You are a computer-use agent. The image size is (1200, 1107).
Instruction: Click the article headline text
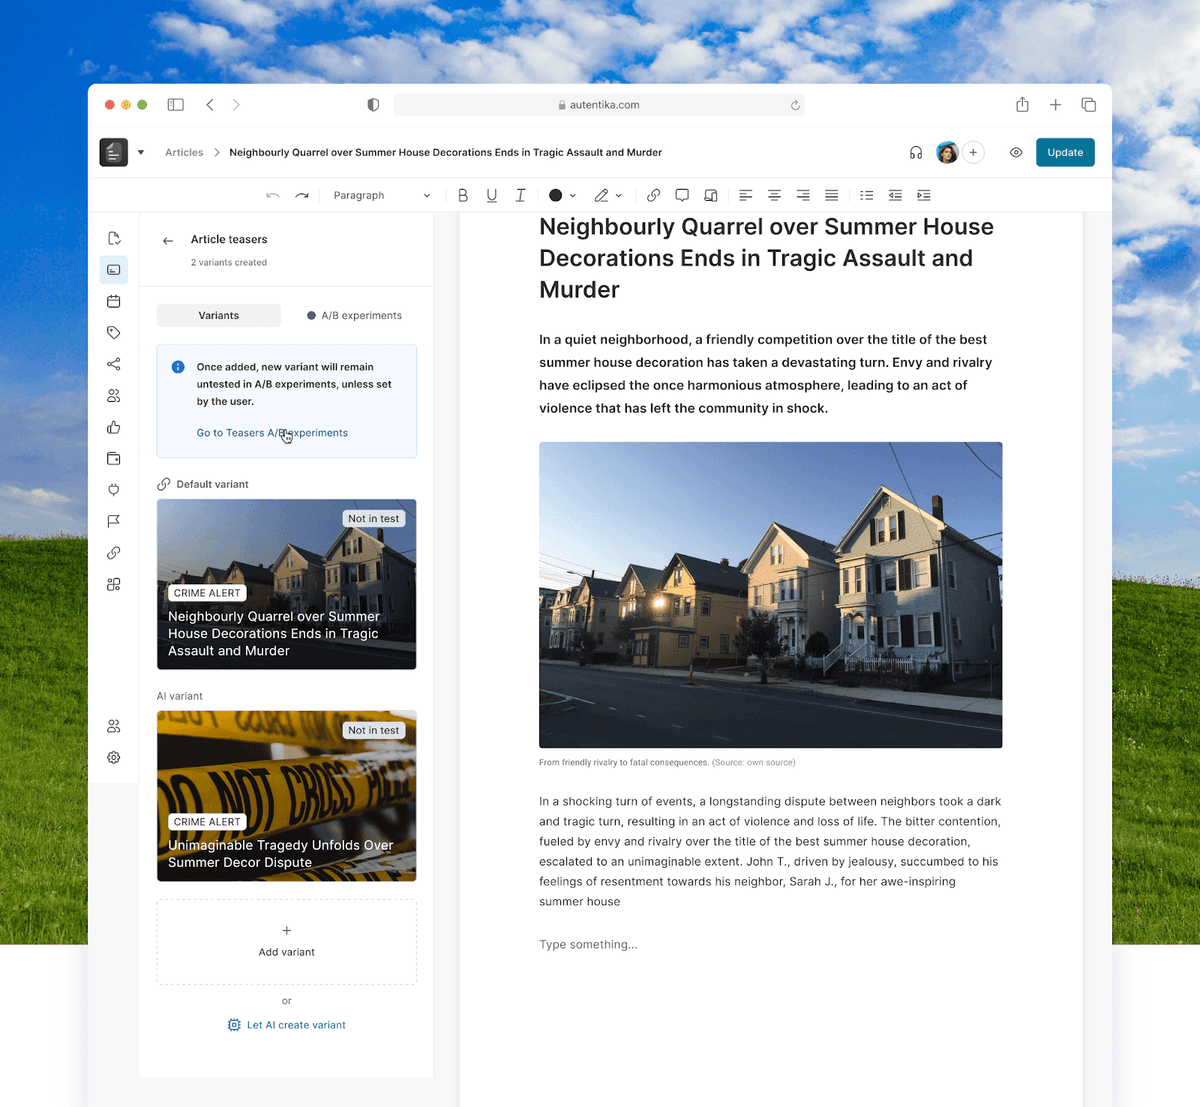766,258
